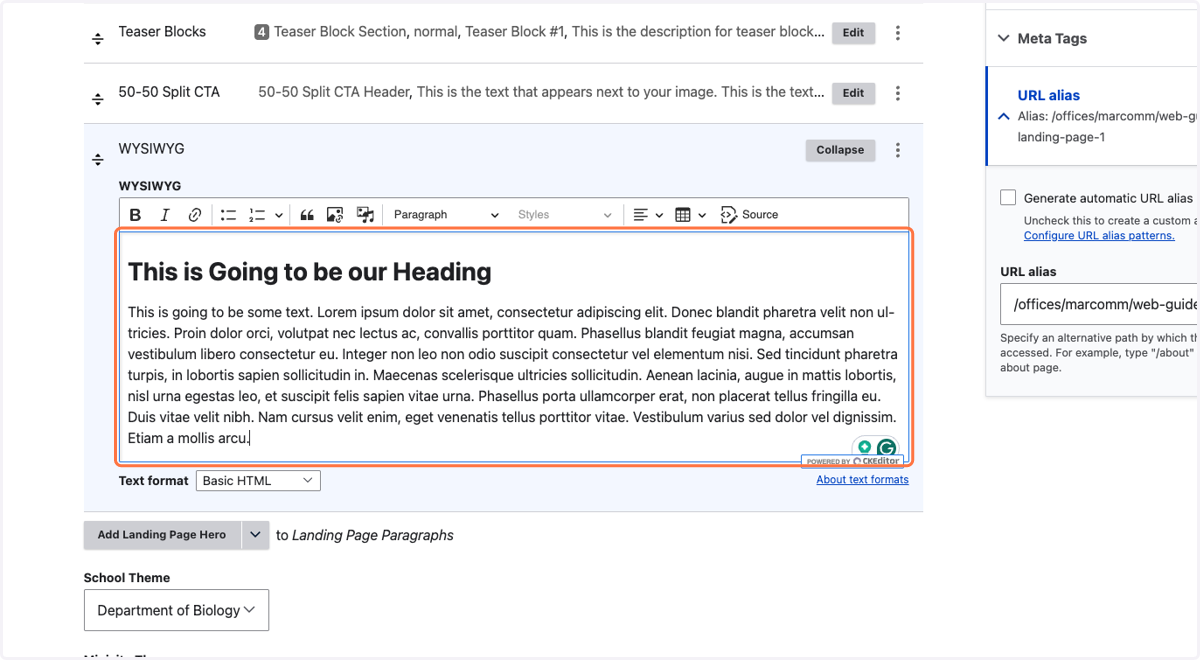This screenshot has width=1200, height=660.
Task: Insert media from the media library icon
Action: [365, 215]
